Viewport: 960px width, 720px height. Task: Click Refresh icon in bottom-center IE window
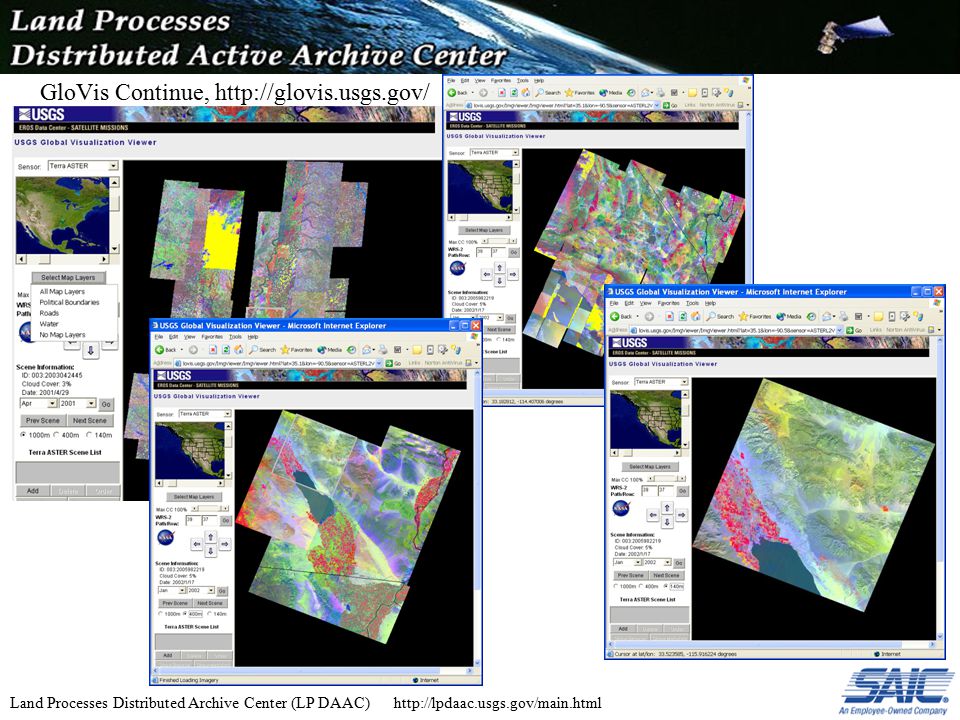pyautogui.click(x=225, y=350)
